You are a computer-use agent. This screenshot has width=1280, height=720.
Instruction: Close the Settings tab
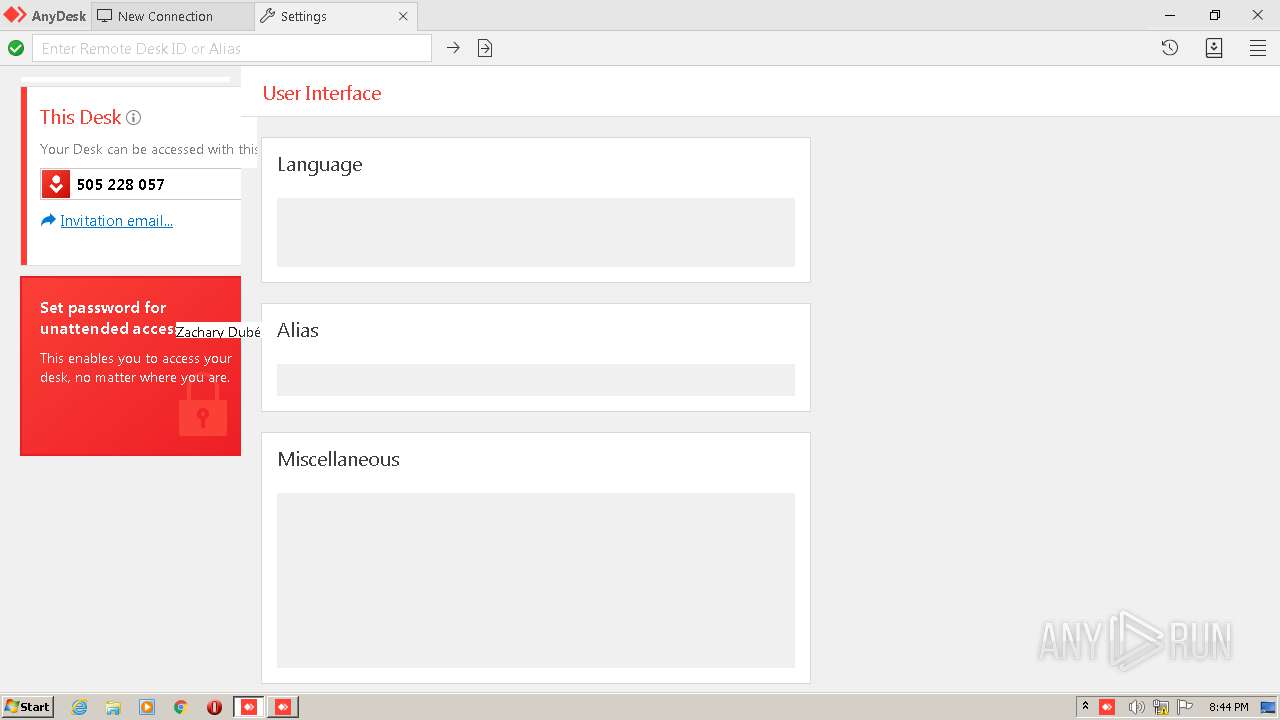[403, 16]
